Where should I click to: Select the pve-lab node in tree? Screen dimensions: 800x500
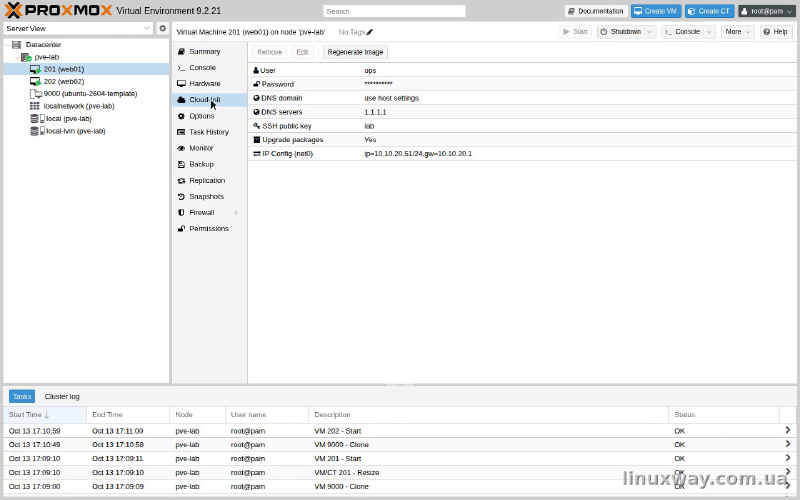(x=46, y=57)
